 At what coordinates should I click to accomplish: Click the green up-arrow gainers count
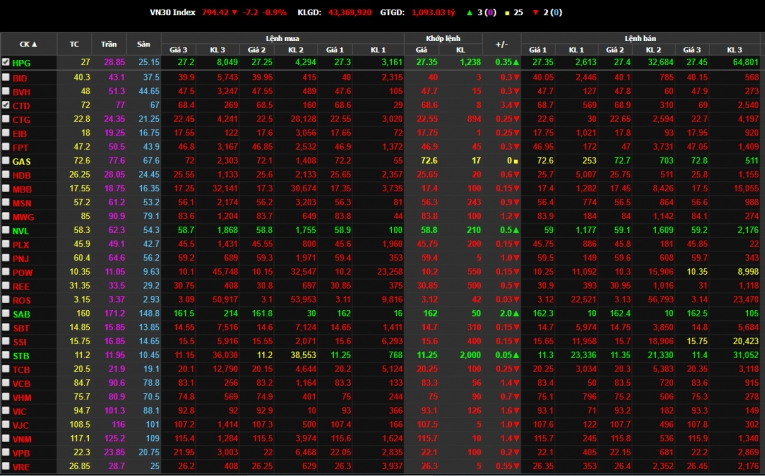tap(481, 12)
